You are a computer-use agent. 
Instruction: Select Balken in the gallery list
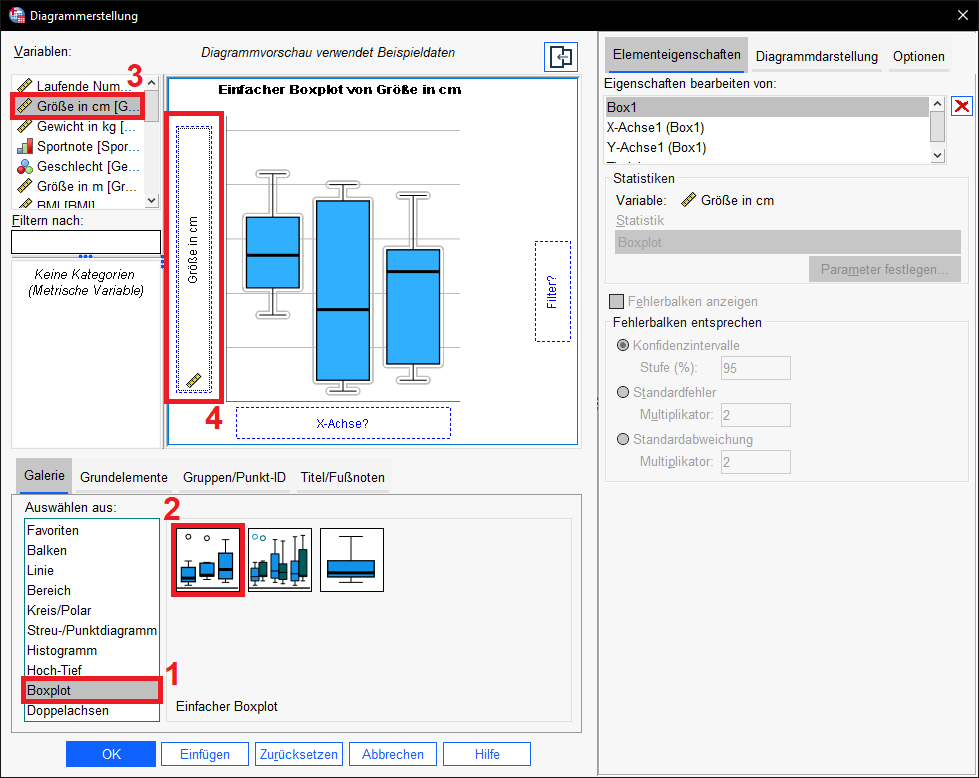pos(92,550)
